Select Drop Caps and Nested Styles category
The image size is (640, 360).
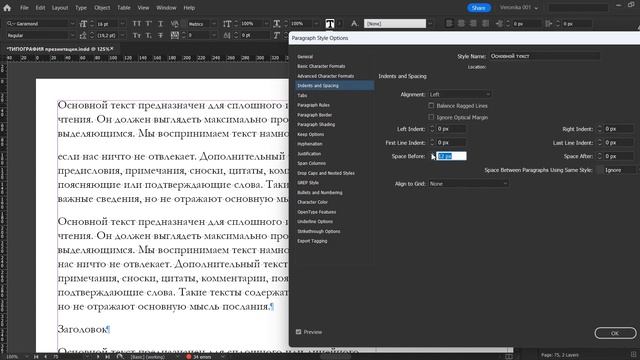point(326,173)
